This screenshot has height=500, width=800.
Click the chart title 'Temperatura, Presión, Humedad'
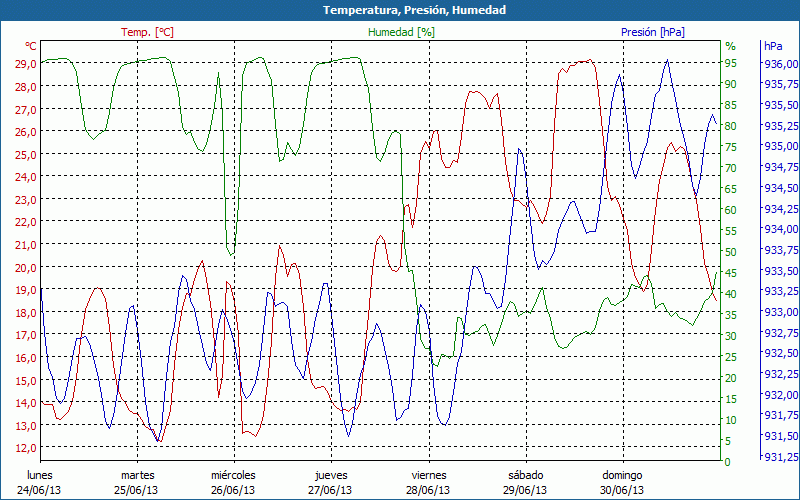pos(414,10)
